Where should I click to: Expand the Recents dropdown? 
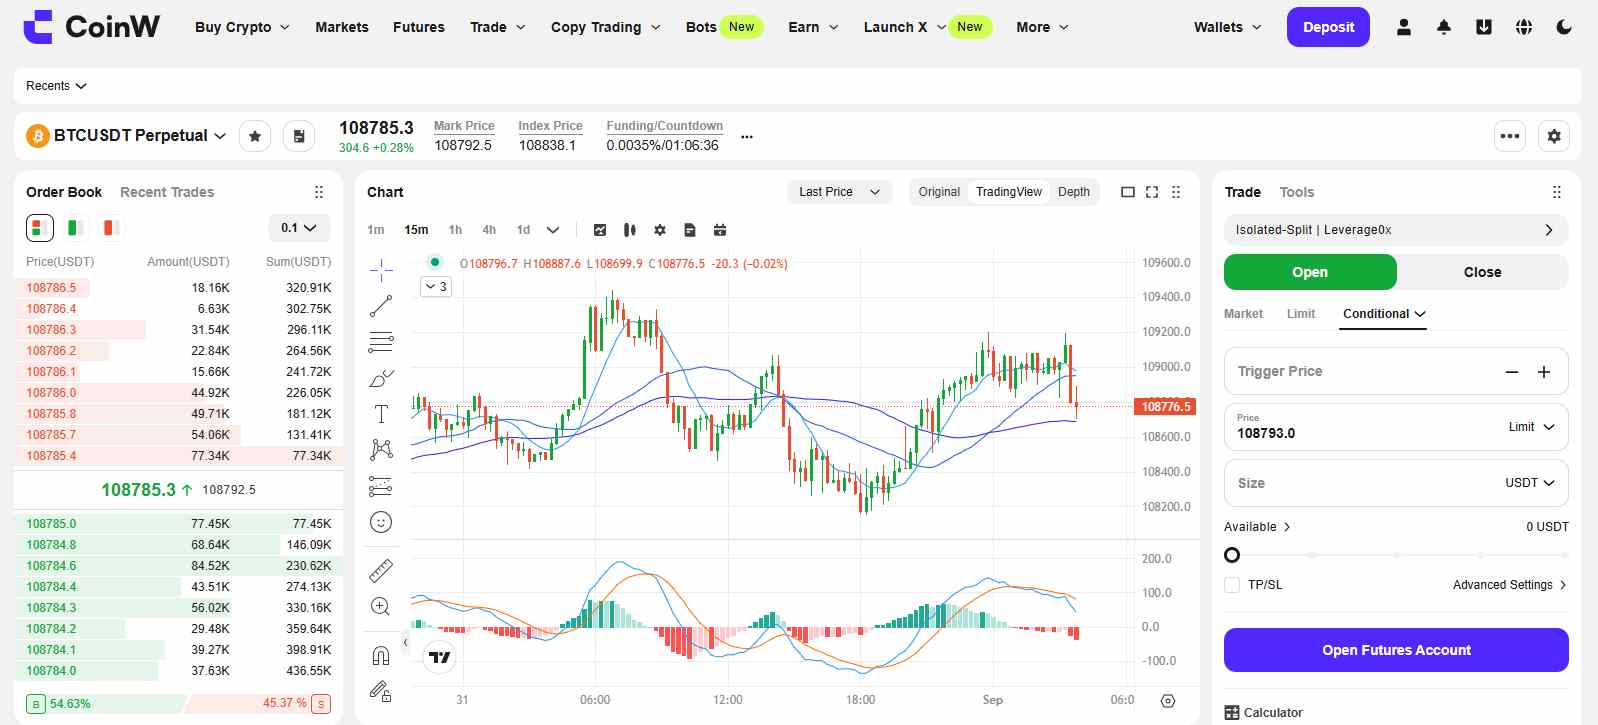[x=56, y=86]
